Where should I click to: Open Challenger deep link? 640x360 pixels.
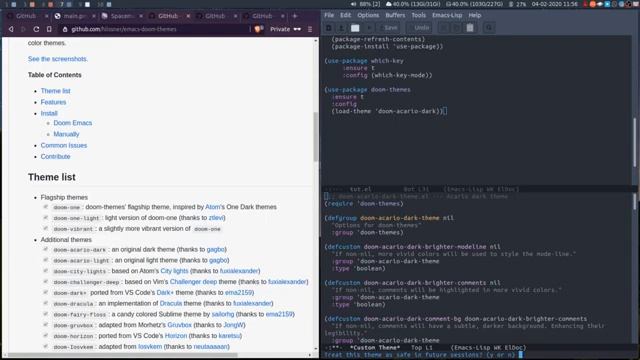tap(193, 282)
